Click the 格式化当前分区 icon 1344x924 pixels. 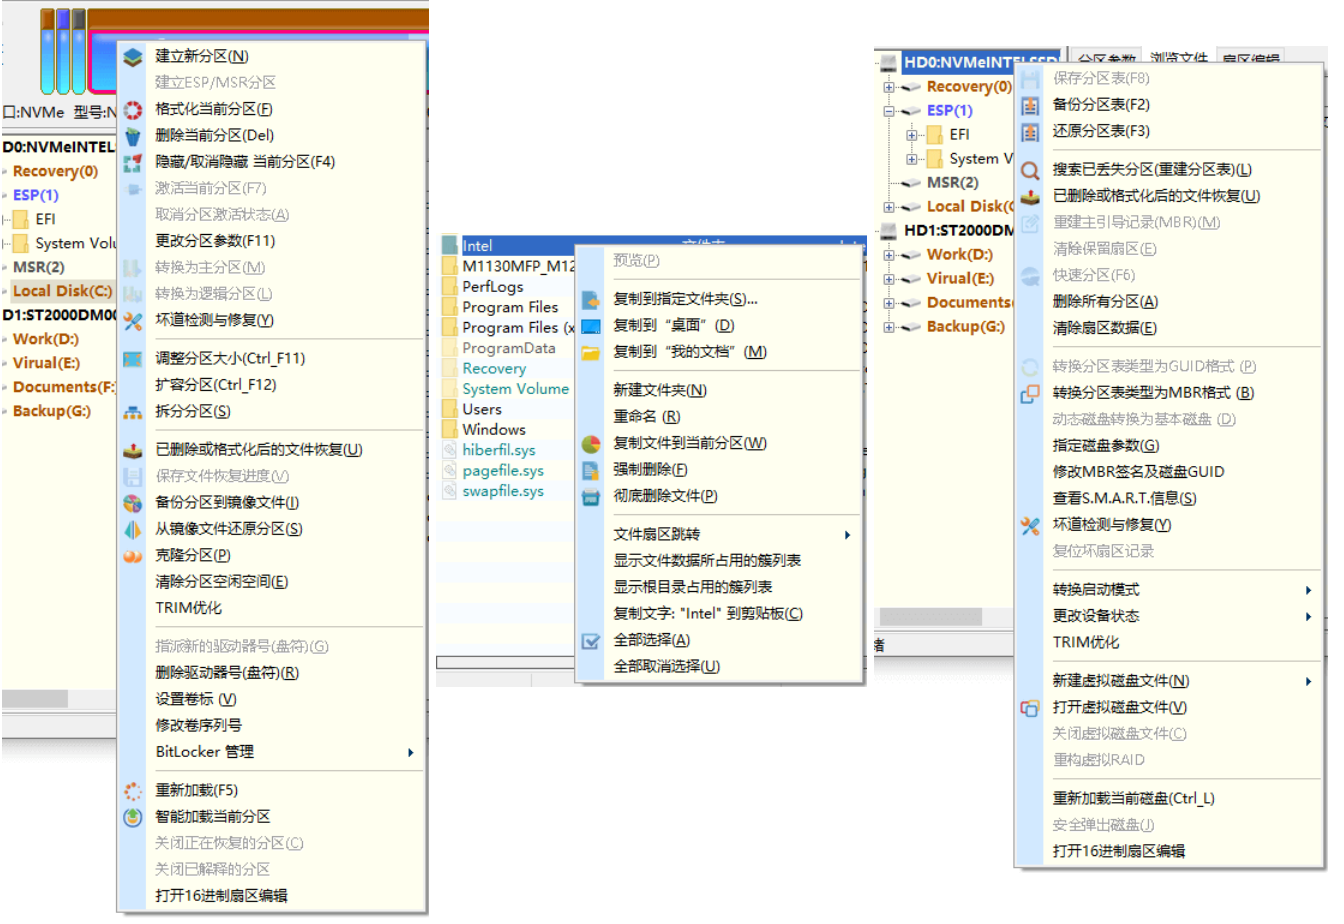133,110
